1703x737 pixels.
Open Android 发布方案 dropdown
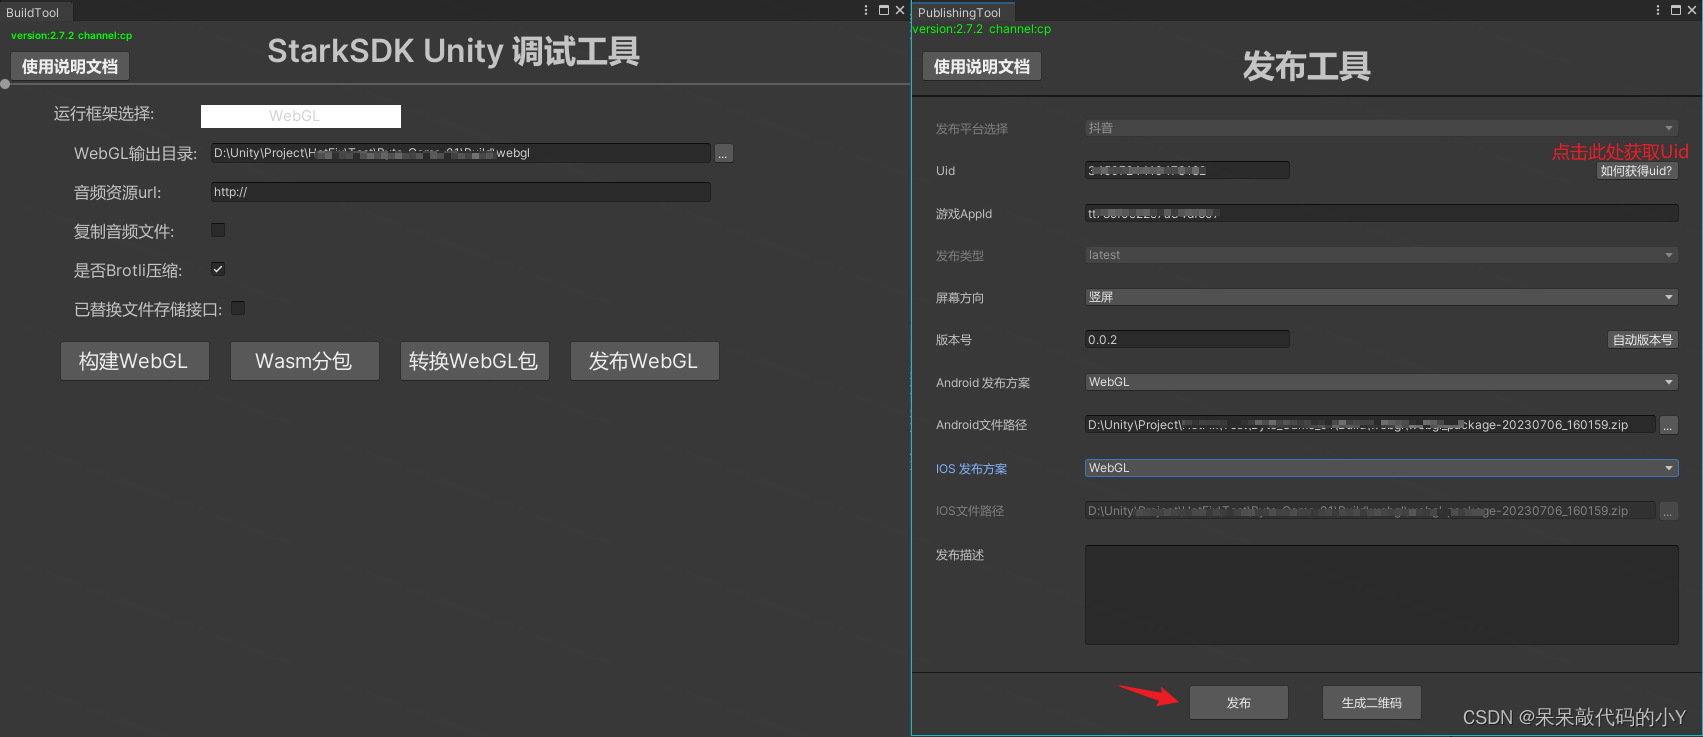1381,382
